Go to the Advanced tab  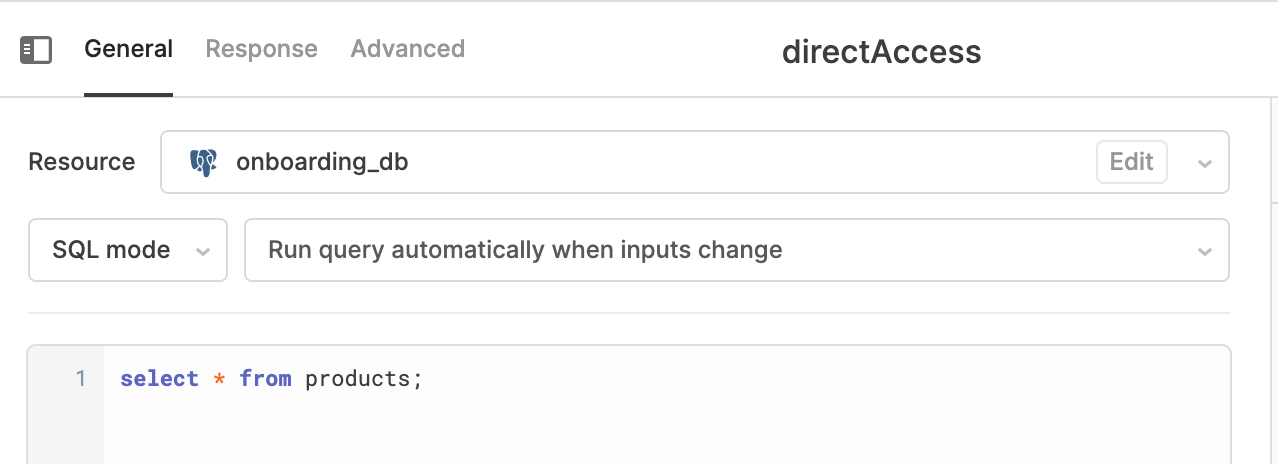pyautogui.click(x=408, y=49)
